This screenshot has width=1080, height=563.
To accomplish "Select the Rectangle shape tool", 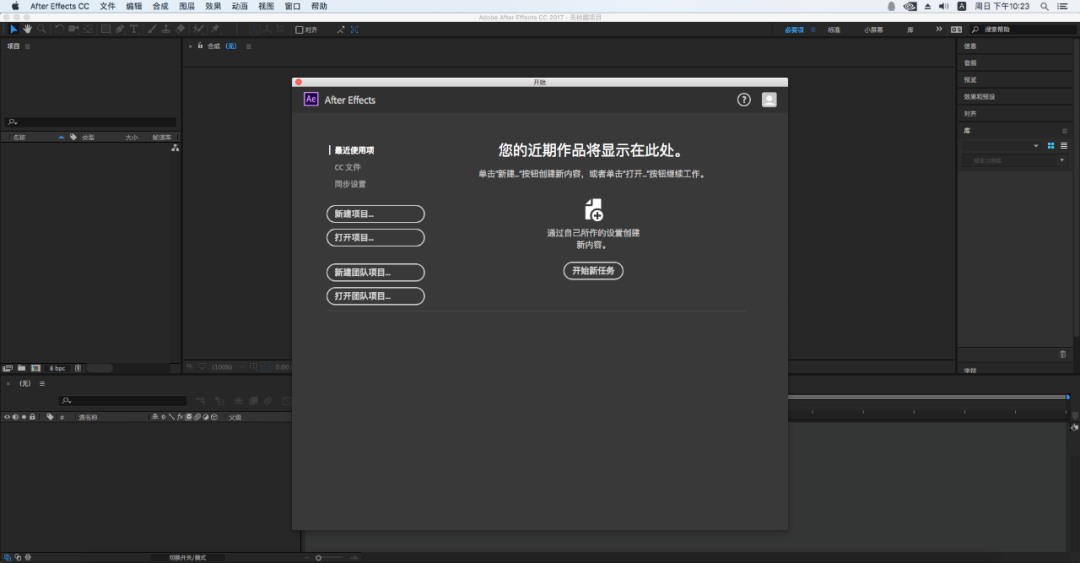I will [105, 29].
